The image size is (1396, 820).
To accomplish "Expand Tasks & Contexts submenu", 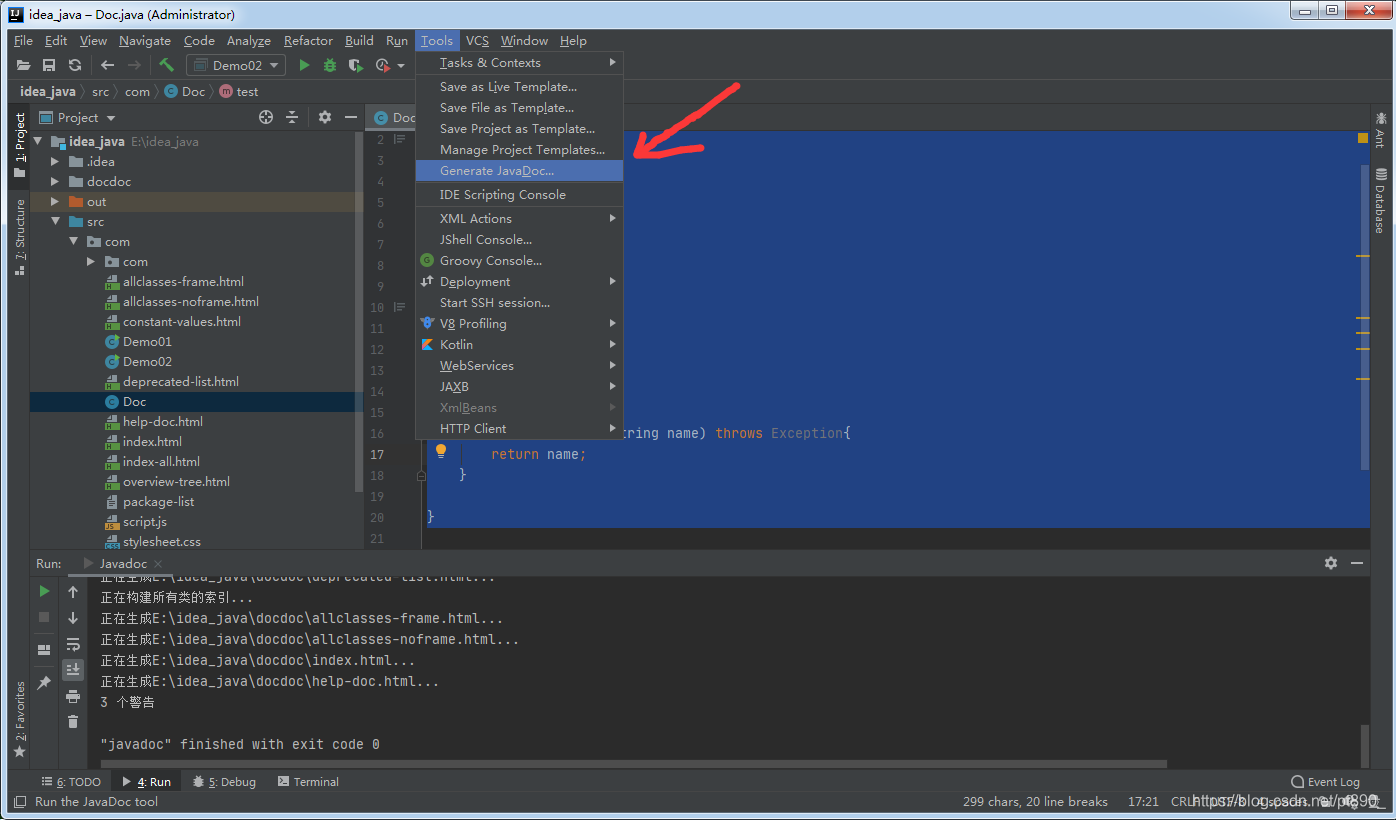I will [519, 62].
